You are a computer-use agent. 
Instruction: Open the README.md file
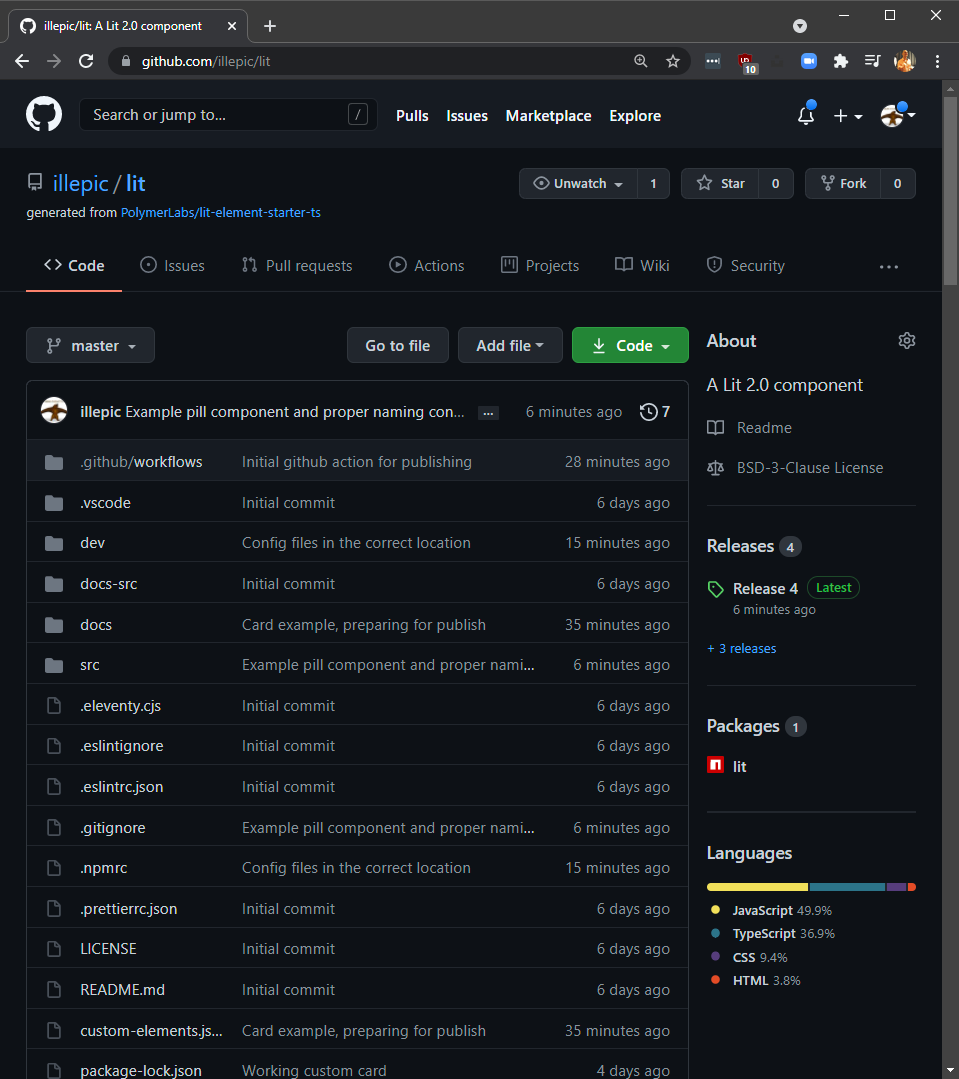click(122, 990)
